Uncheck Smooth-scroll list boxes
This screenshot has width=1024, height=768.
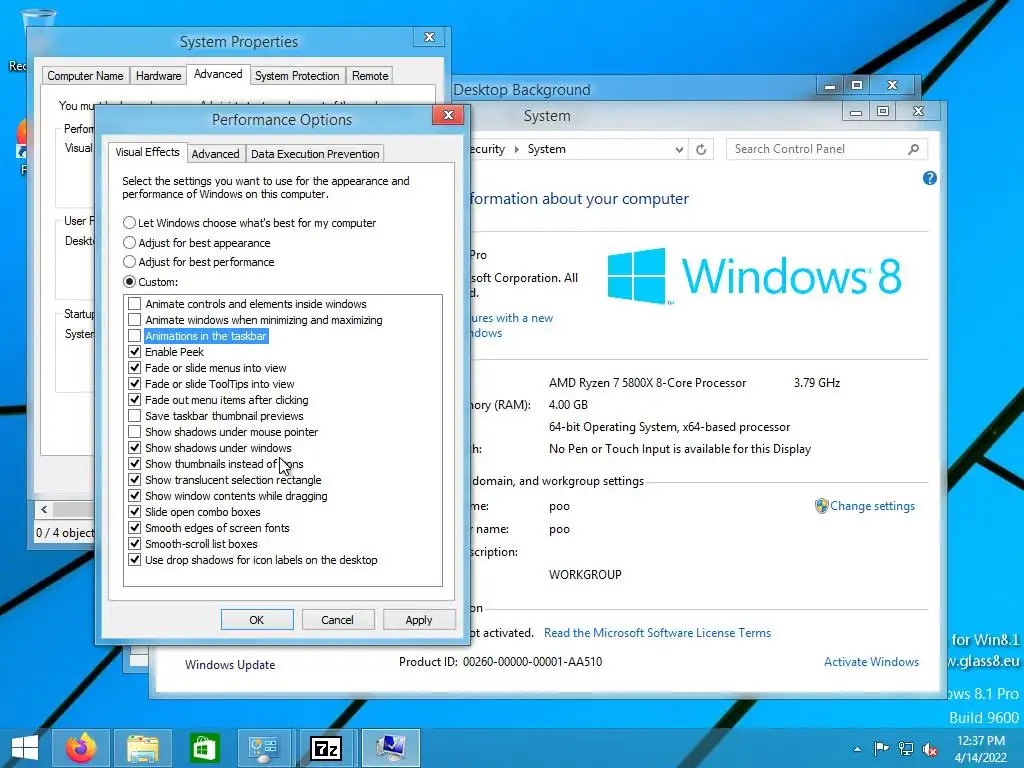(135, 544)
